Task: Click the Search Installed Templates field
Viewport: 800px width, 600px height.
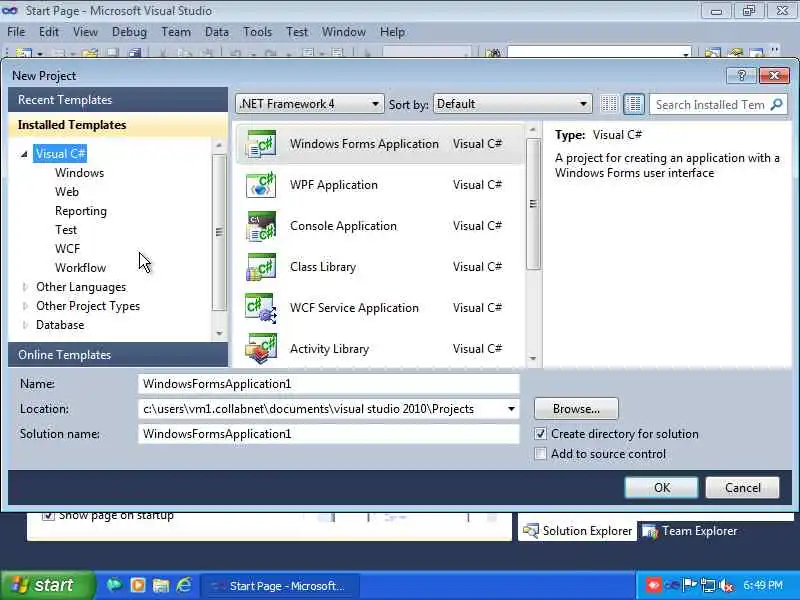Action: point(710,105)
